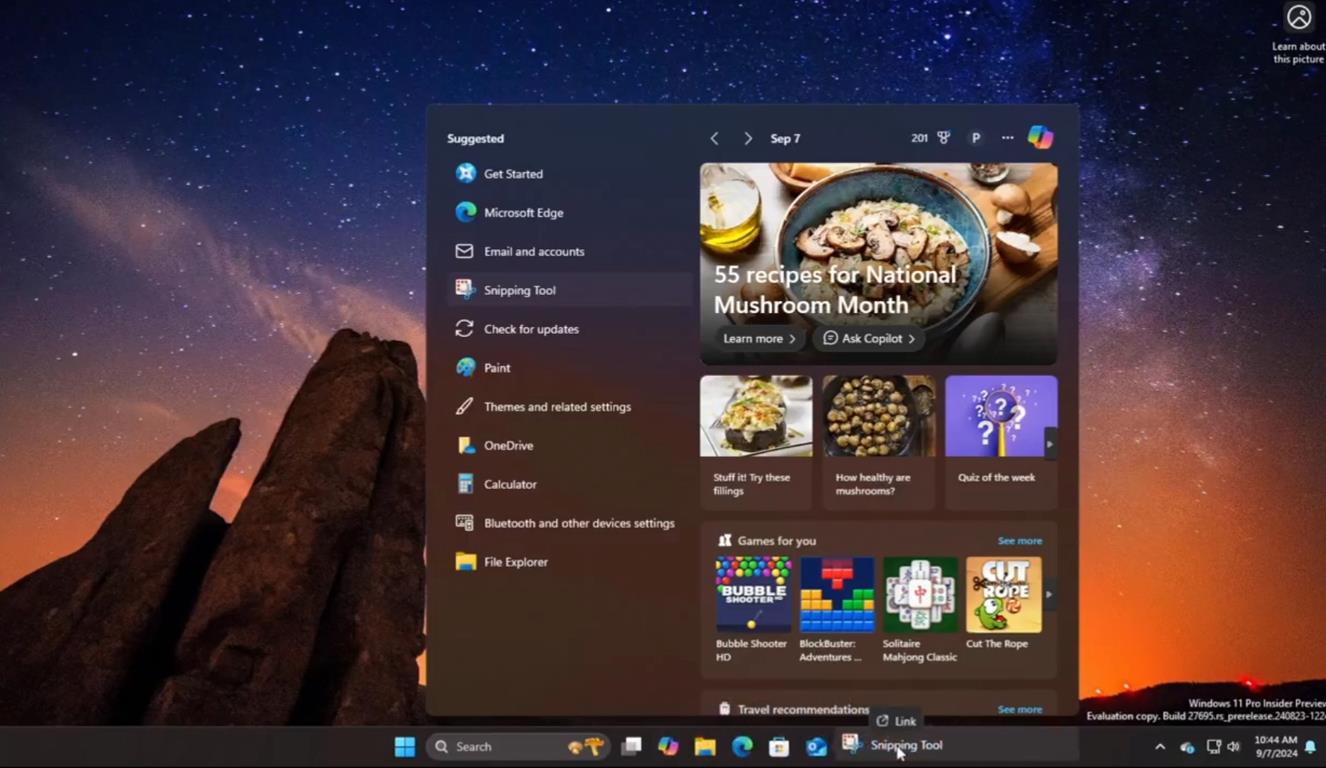
Task: Open Task View on the taskbar
Action: coord(631,746)
